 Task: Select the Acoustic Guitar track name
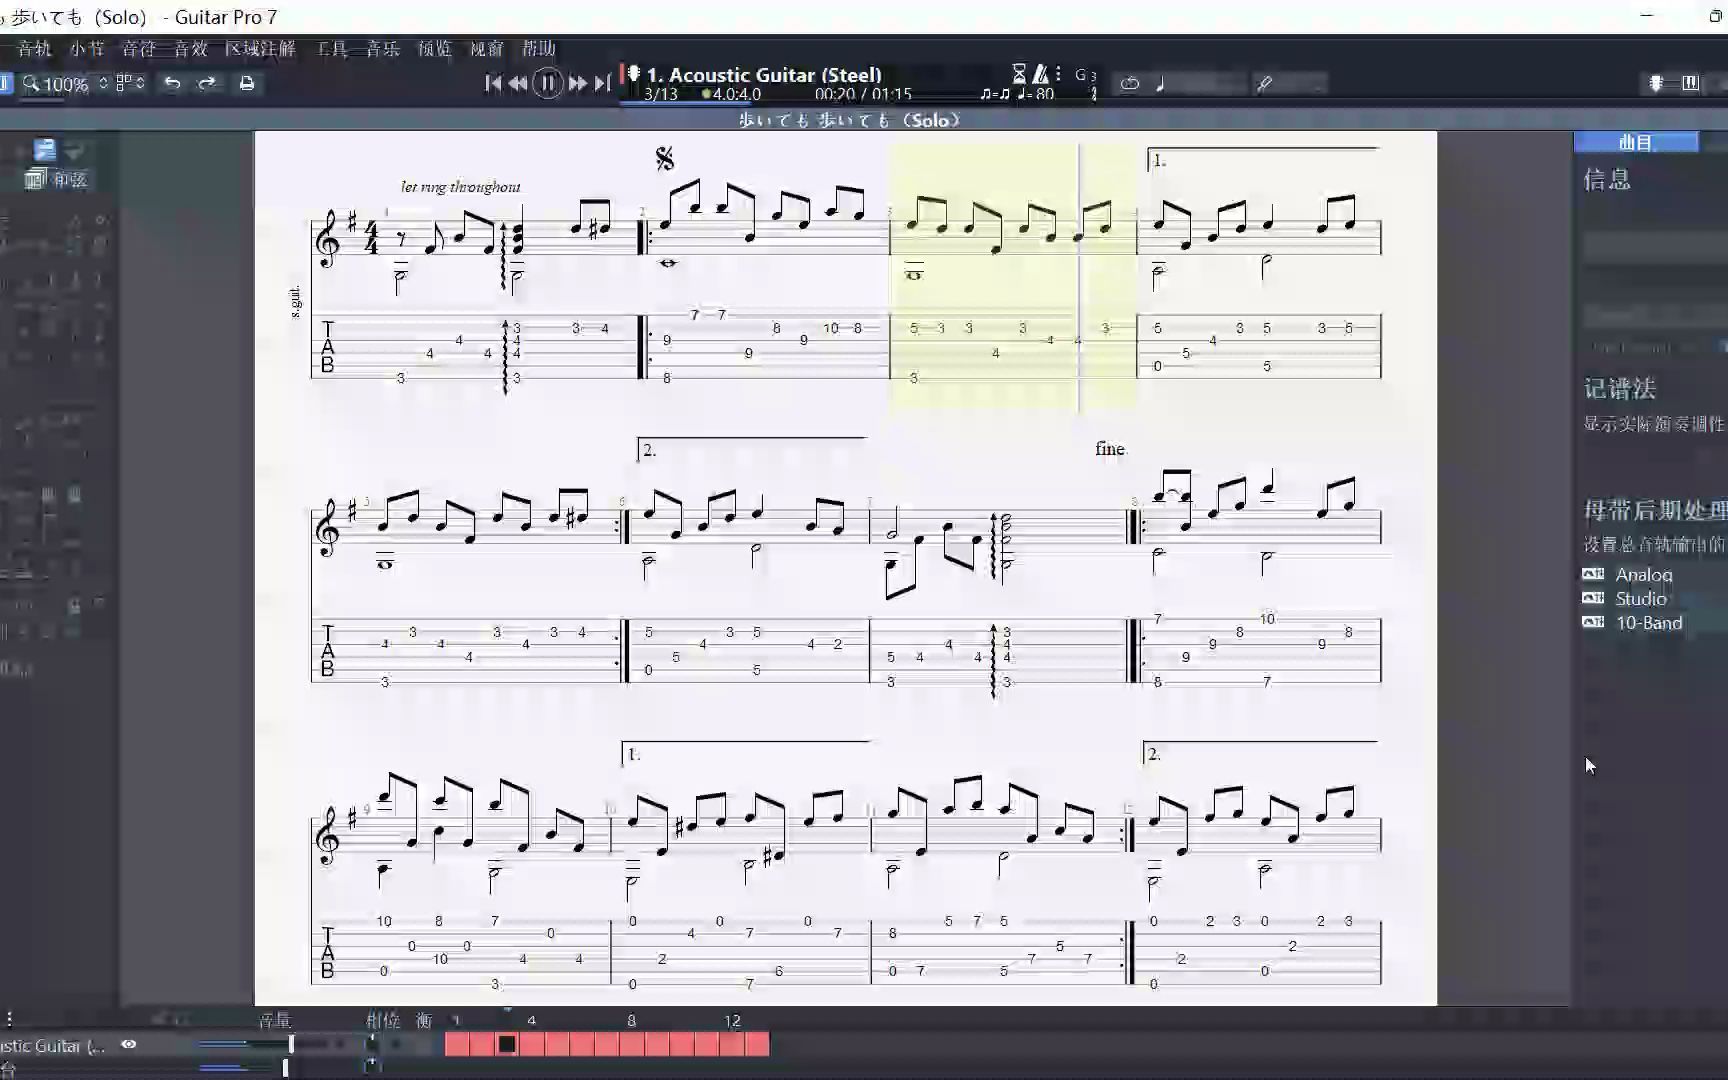point(53,1045)
